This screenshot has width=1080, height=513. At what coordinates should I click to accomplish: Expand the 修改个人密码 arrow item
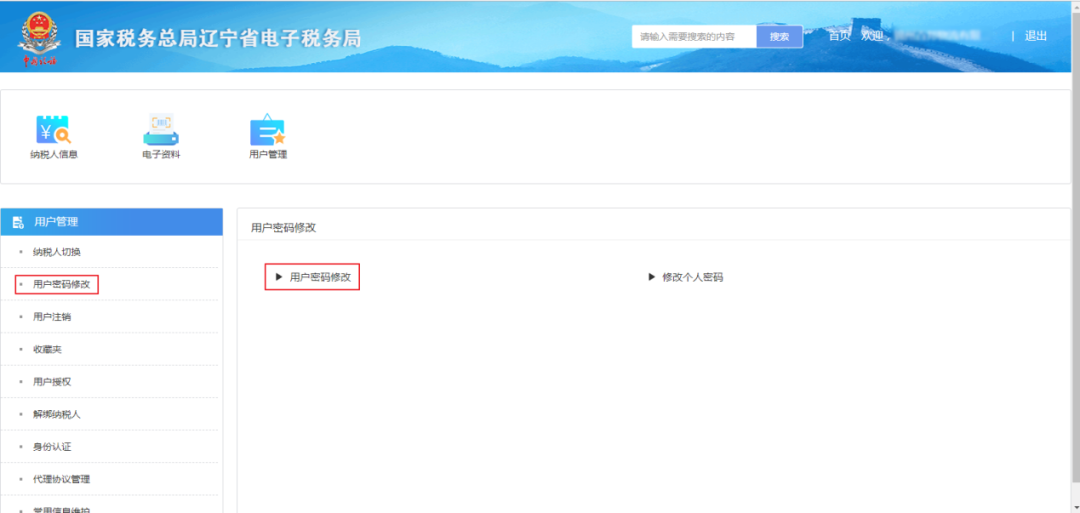(652, 277)
